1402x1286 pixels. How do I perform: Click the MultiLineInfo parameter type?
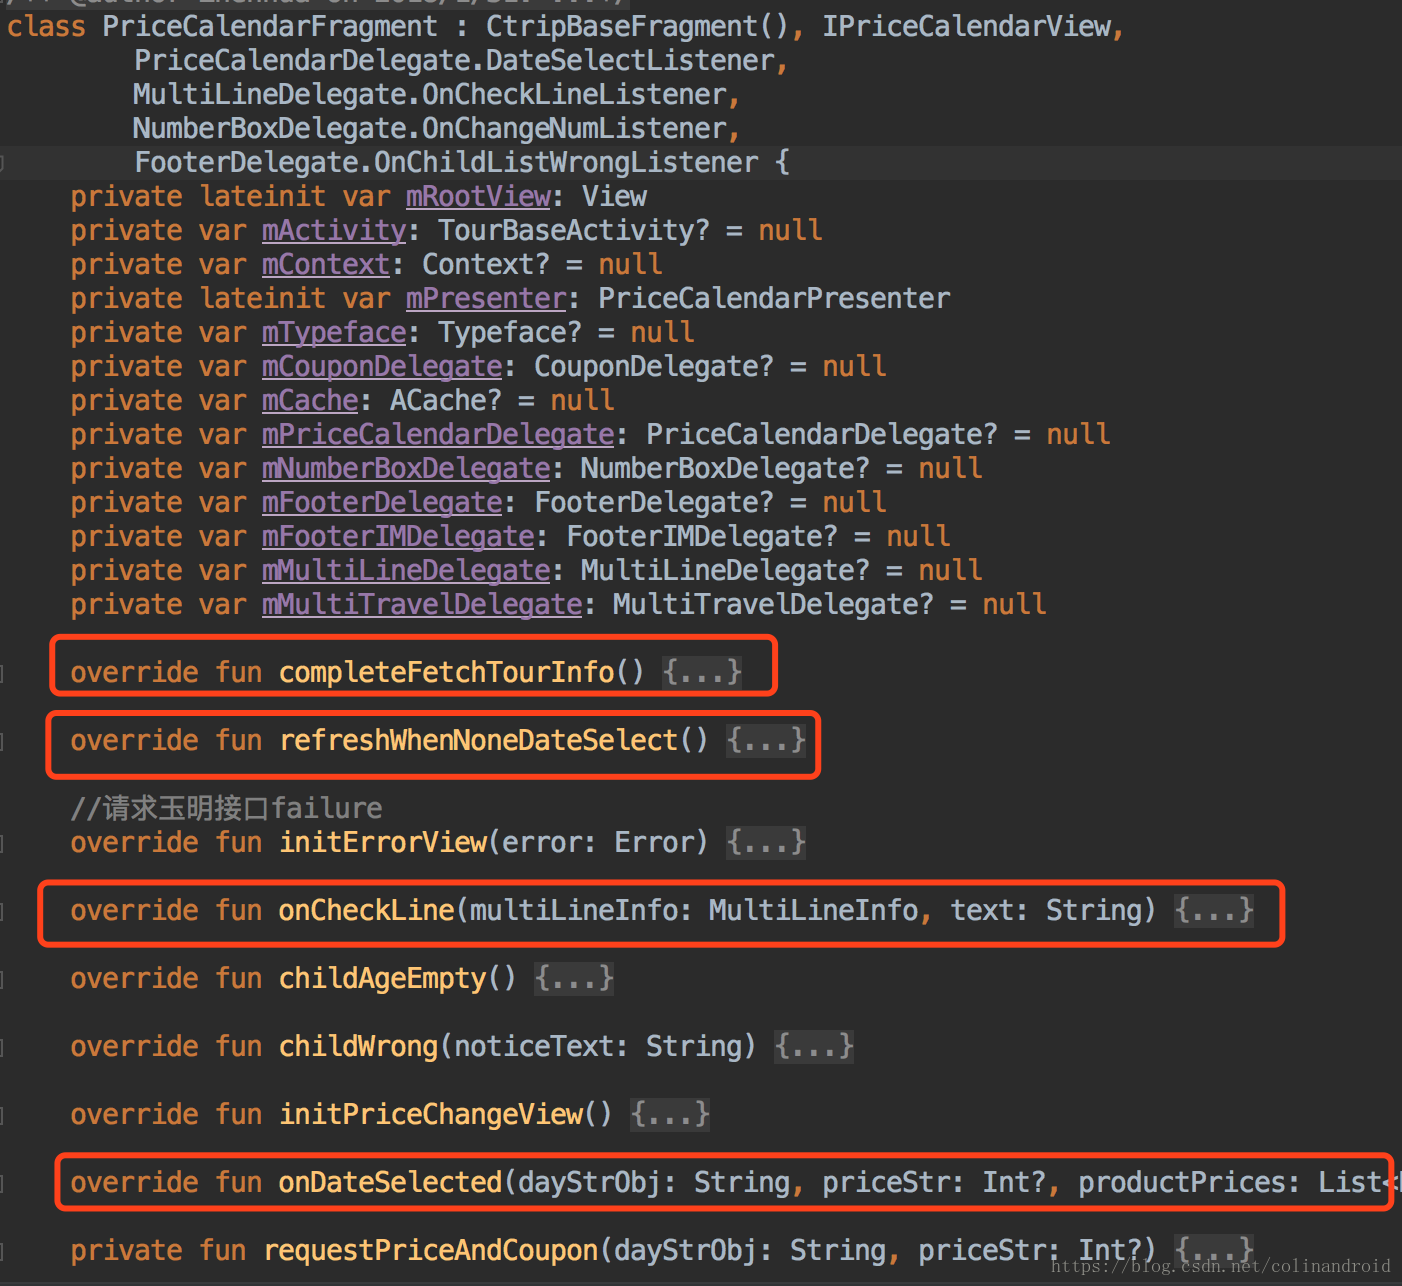[x=814, y=910]
